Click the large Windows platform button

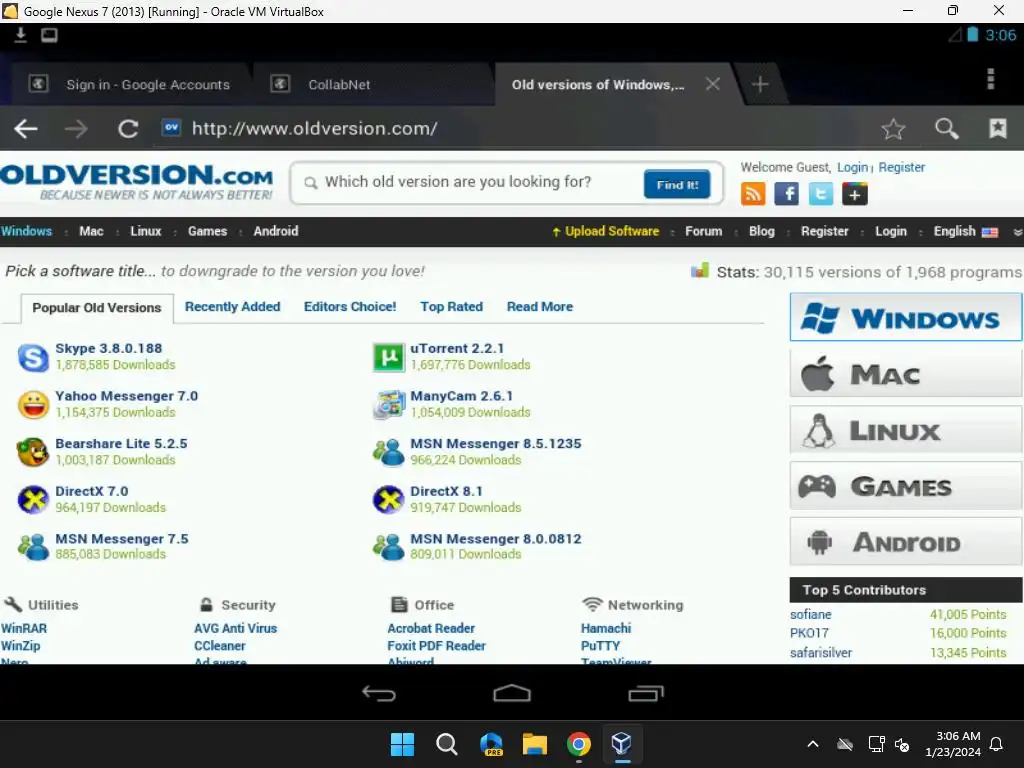(x=905, y=317)
